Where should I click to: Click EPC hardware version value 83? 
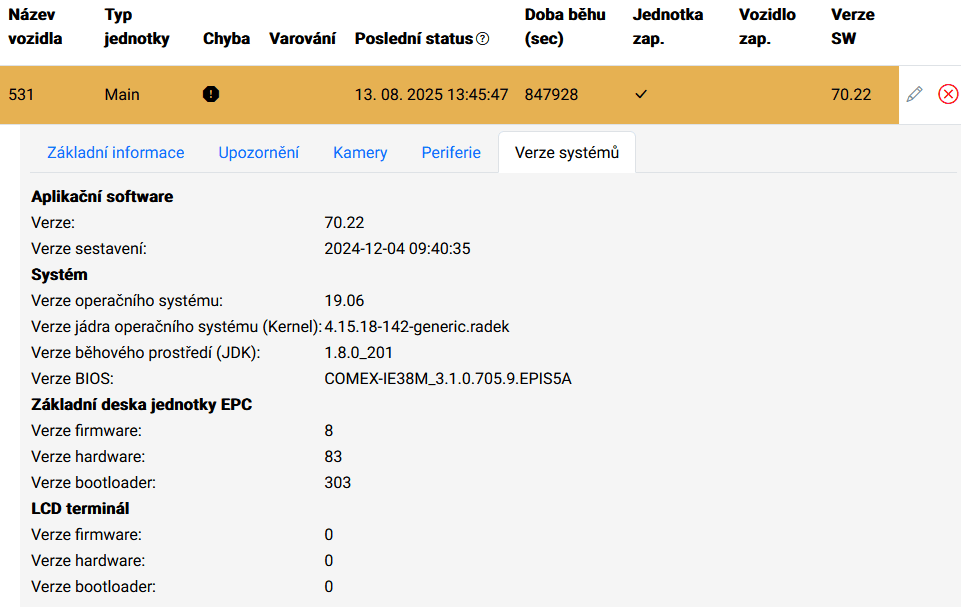(333, 457)
